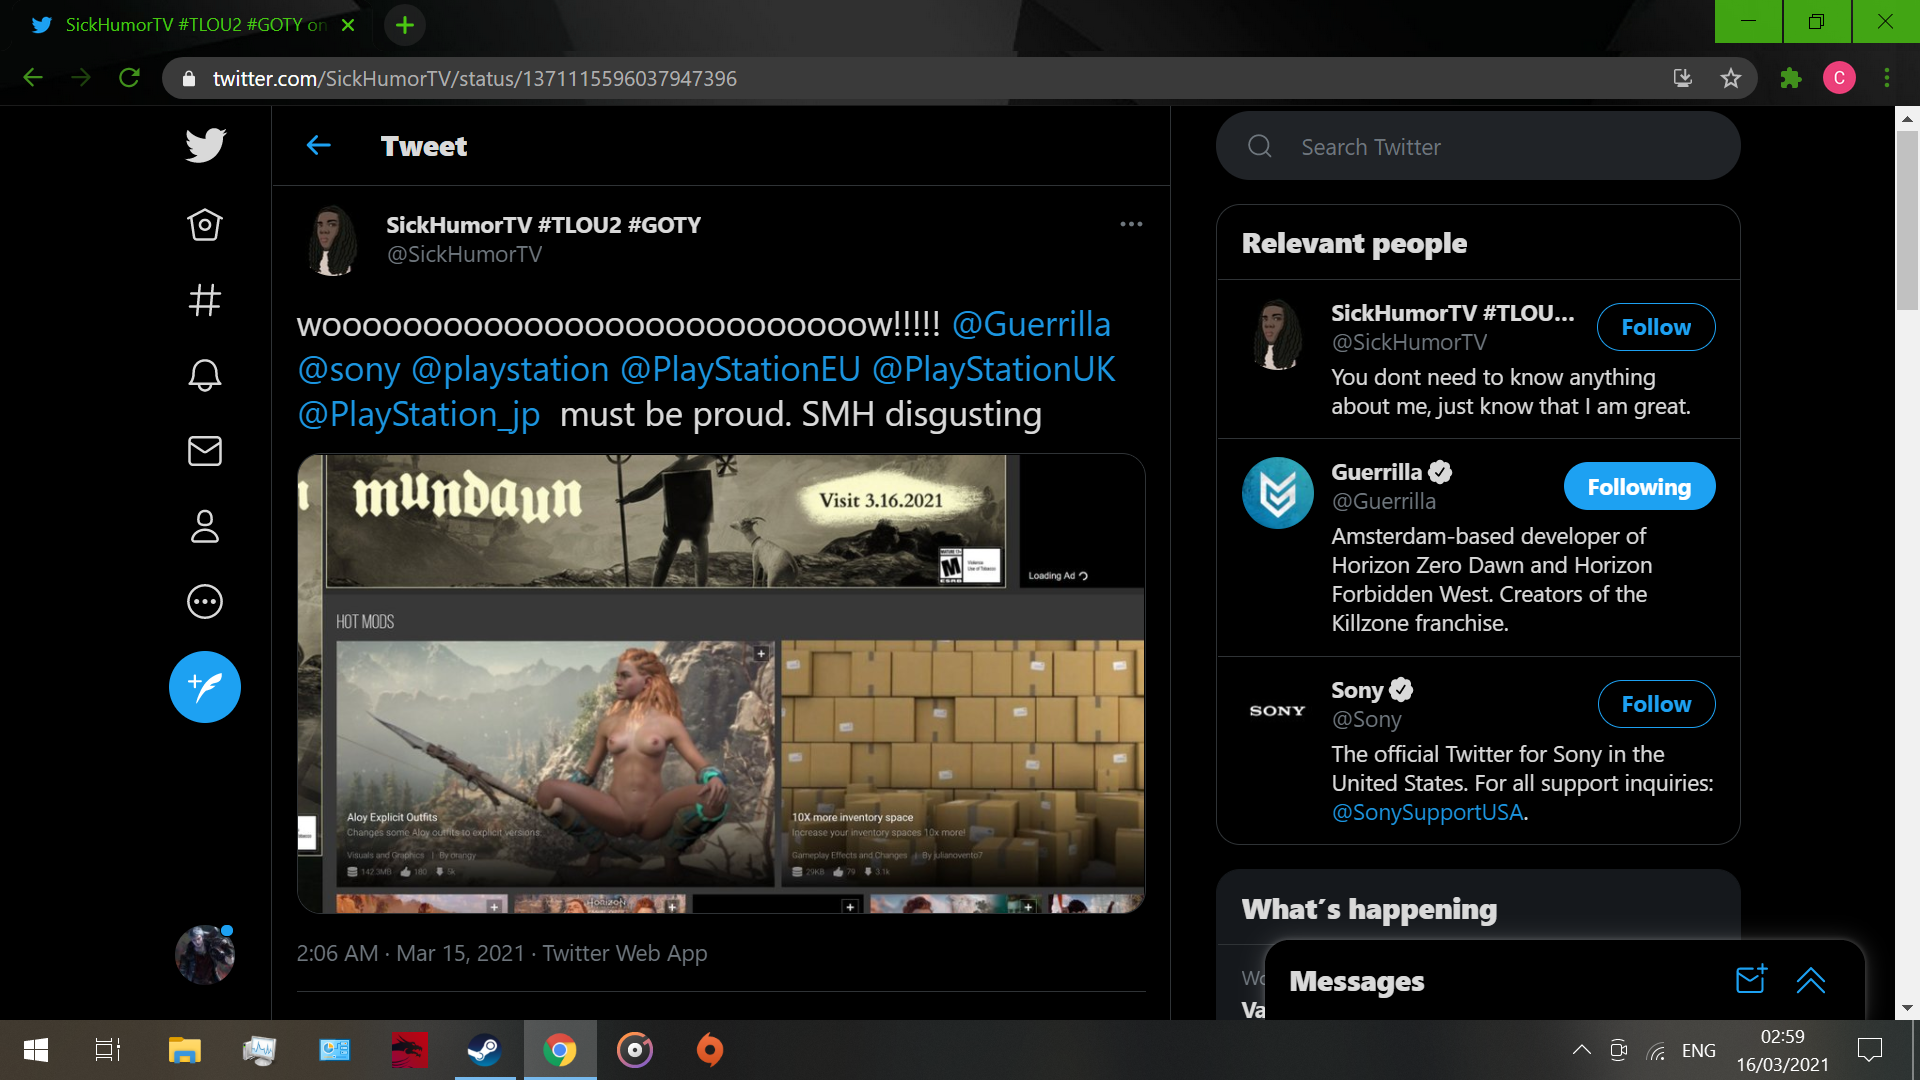1920x1080 pixels.
Task: Open the More circle icon in sidebar
Action: tap(205, 601)
